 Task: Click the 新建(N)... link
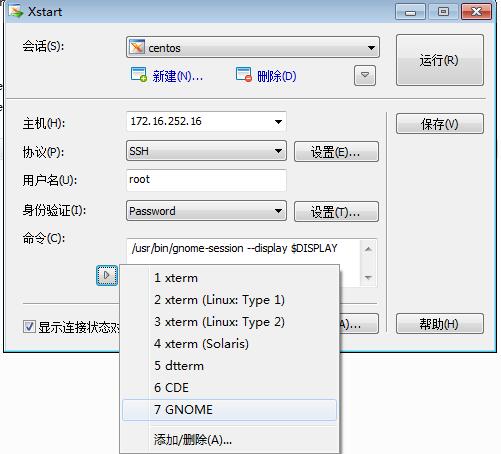(178, 76)
